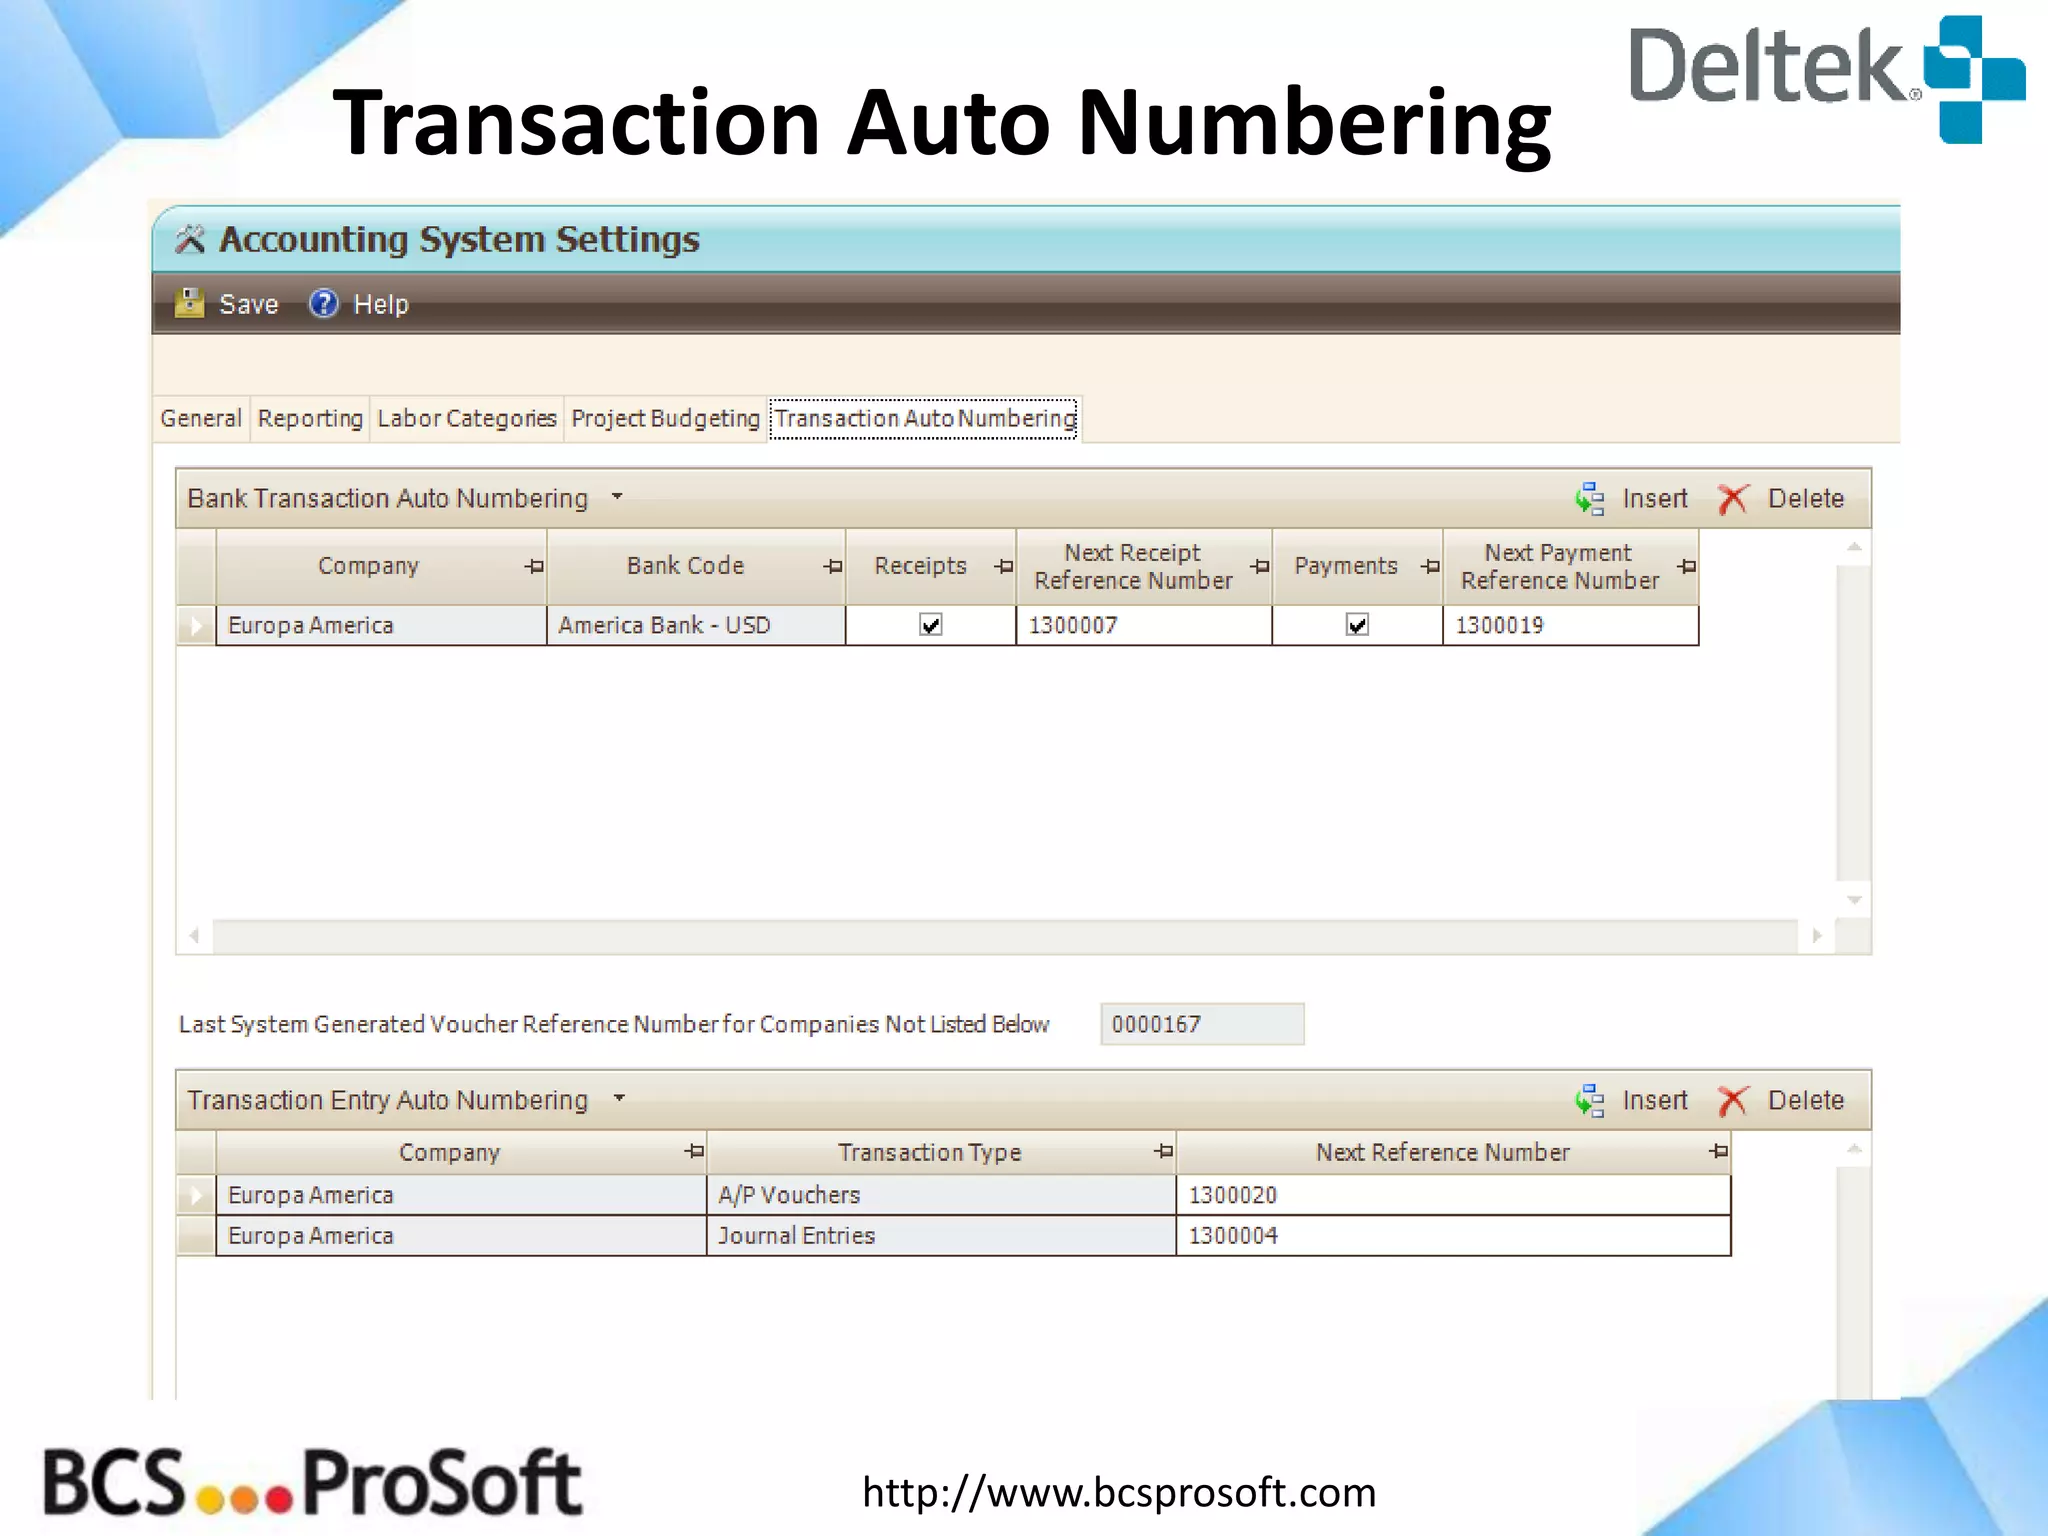
Task: Click next receipt number cell 1300007
Action: point(1144,626)
